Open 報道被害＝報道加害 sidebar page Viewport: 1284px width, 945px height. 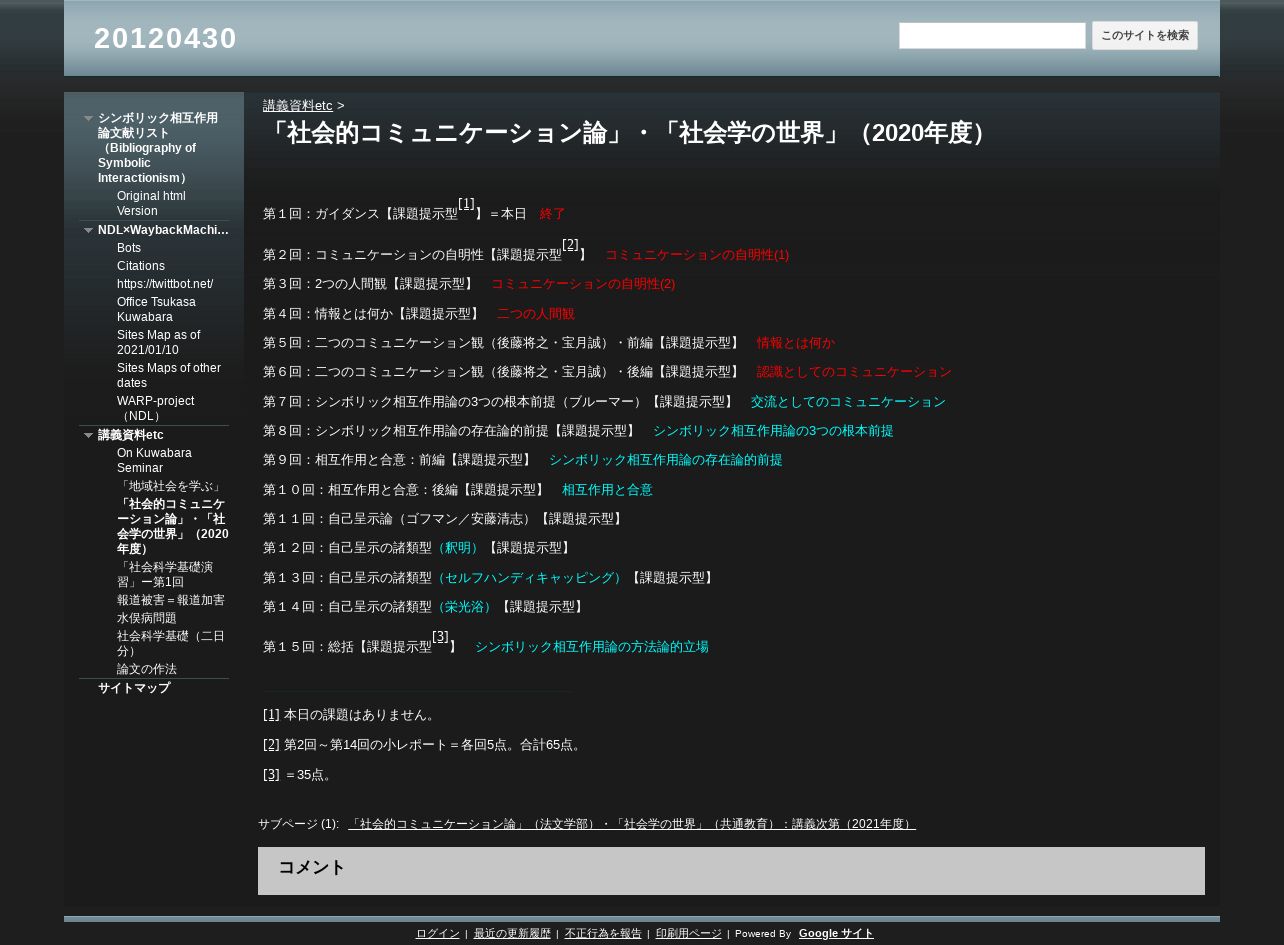pos(171,600)
